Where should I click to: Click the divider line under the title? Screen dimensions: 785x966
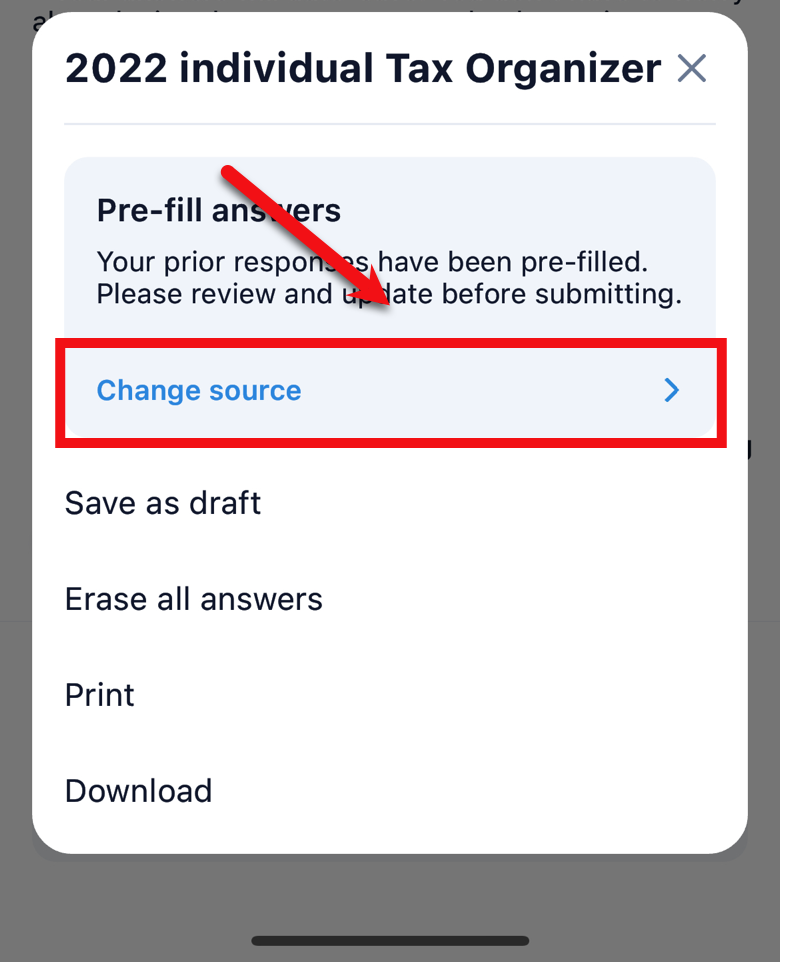pos(390,124)
